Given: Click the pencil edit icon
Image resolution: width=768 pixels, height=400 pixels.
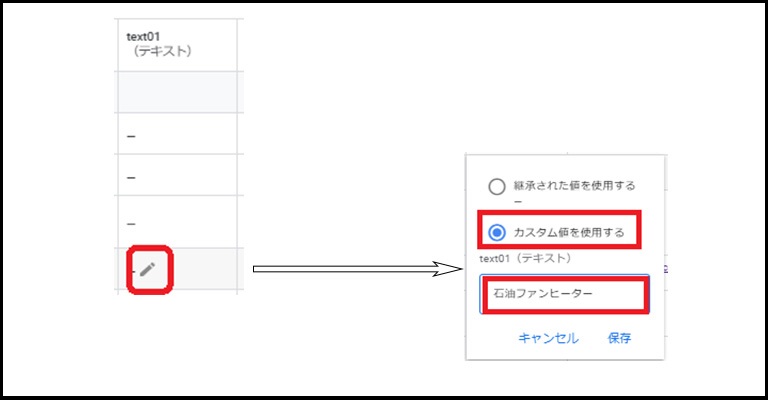Looking at the screenshot, I should [x=148, y=268].
